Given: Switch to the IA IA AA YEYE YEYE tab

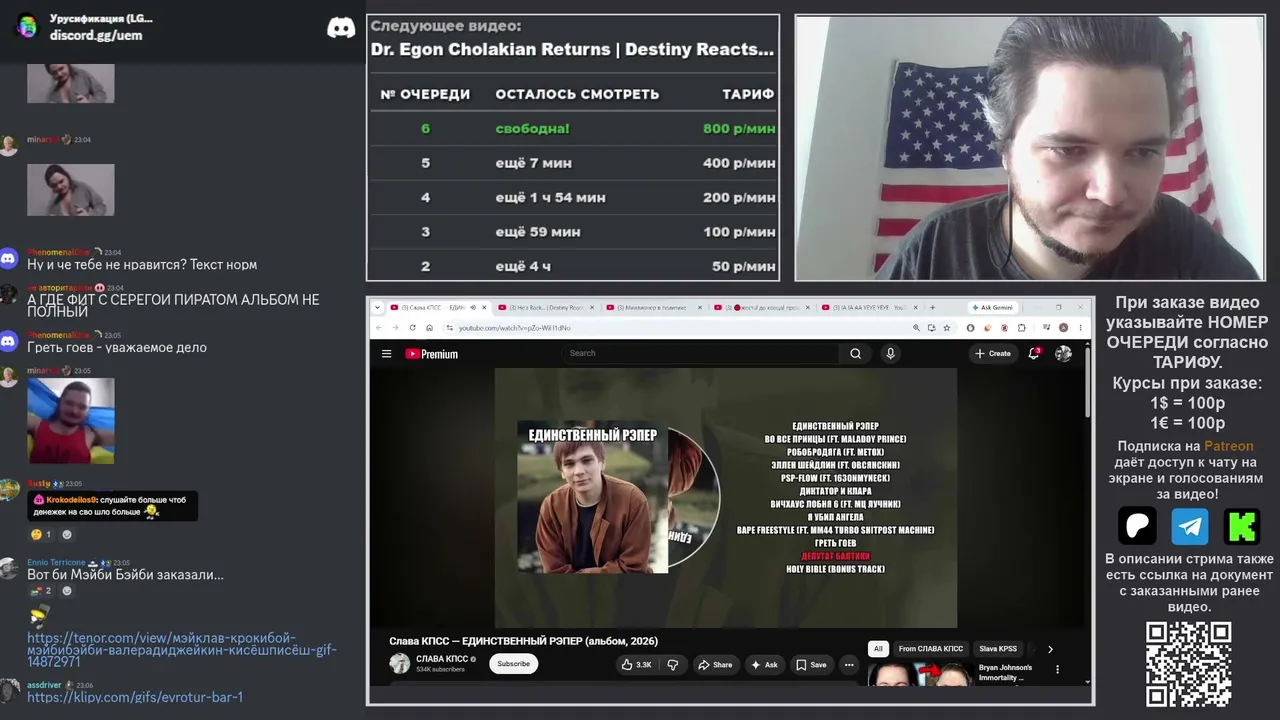Looking at the screenshot, I should tap(870, 307).
